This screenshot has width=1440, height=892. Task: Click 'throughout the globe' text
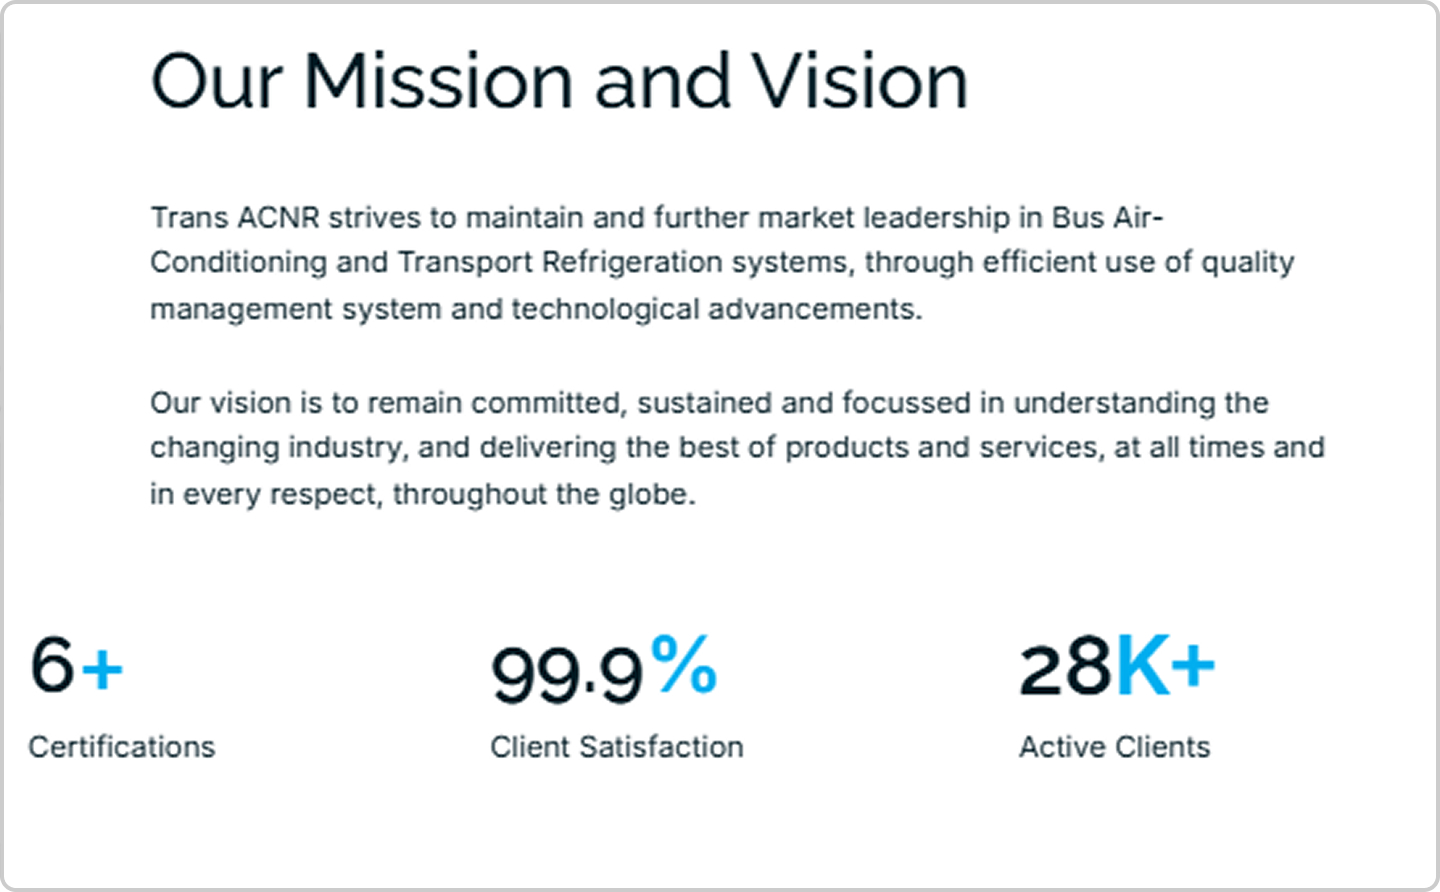tap(544, 494)
